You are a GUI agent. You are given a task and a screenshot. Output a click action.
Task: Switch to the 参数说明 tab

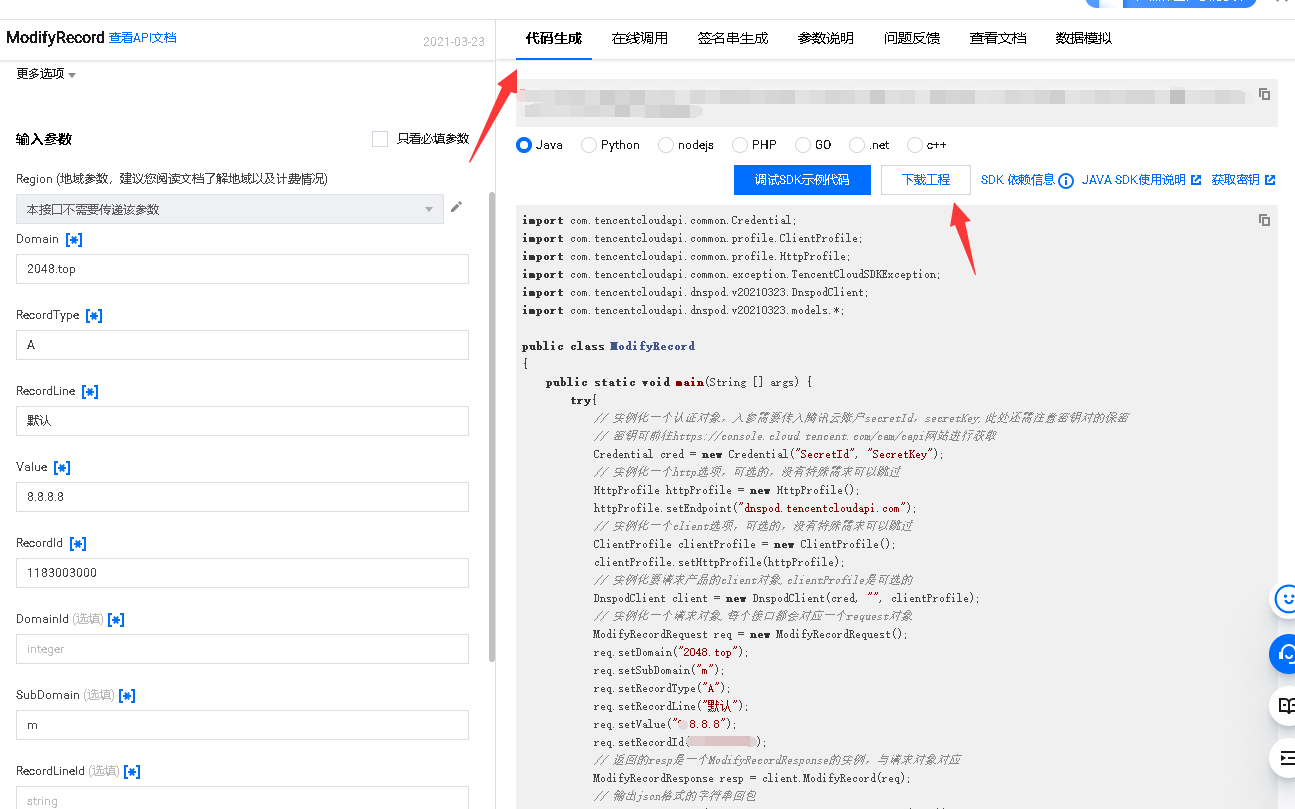tap(826, 38)
